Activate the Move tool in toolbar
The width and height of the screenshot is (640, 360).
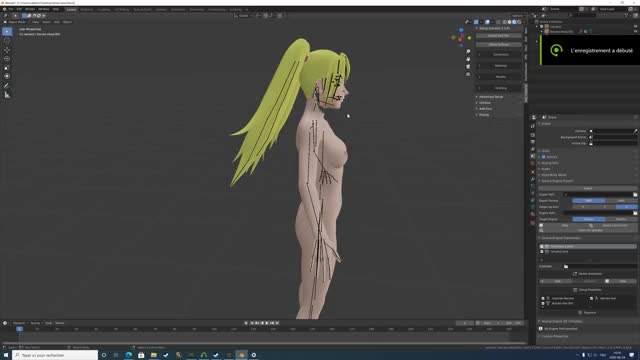tap(7, 50)
